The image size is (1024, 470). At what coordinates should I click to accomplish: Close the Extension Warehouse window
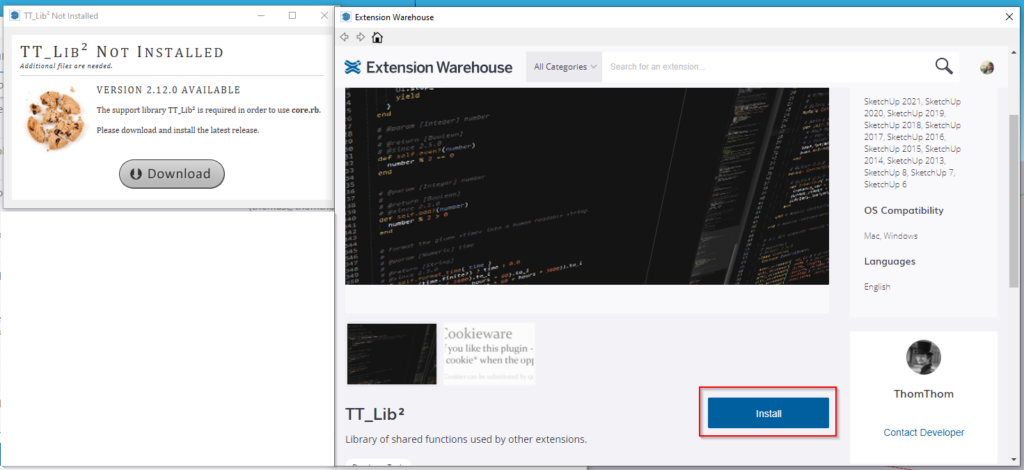click(1008, 17)
